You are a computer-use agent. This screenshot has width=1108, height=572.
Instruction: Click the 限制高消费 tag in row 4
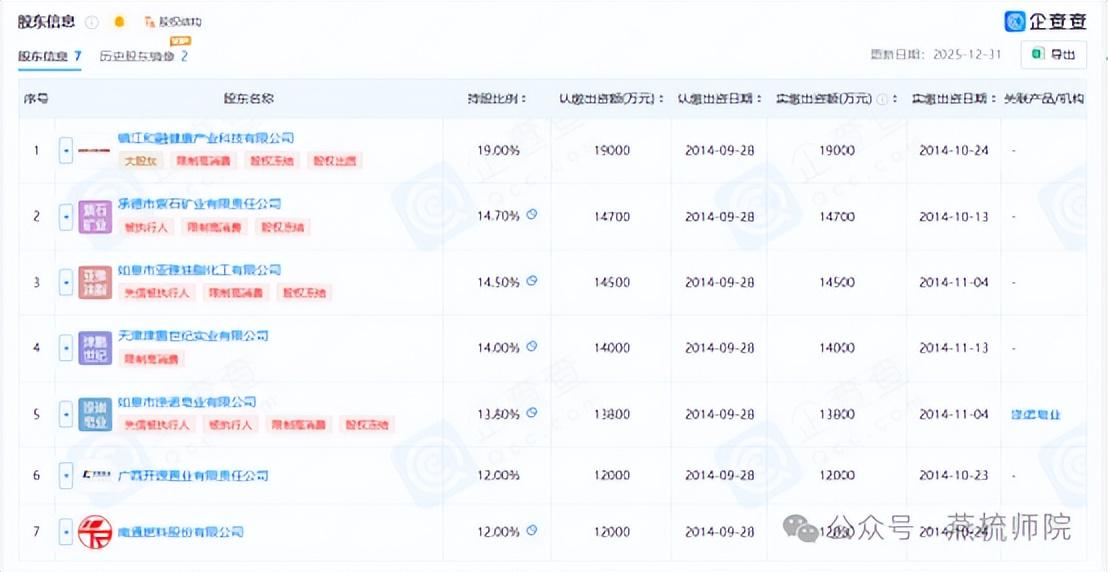[151, 359]
